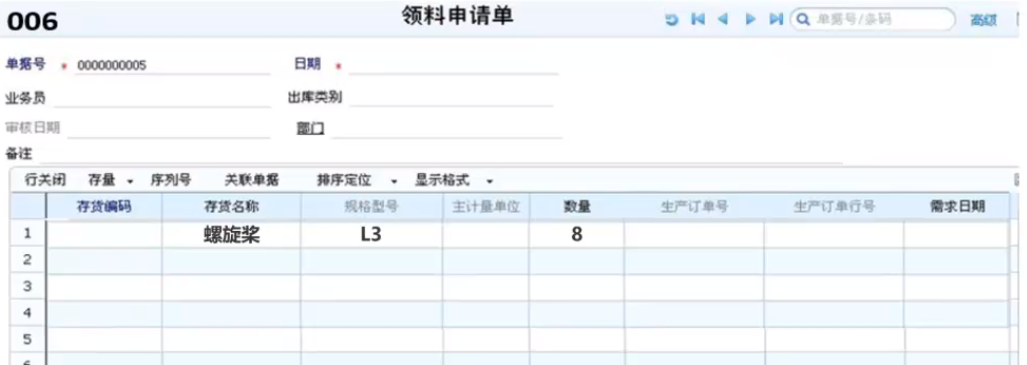Click the 规格型号 column header
This screenshot has height=365, width=1027.
click(x=371, y=207)
